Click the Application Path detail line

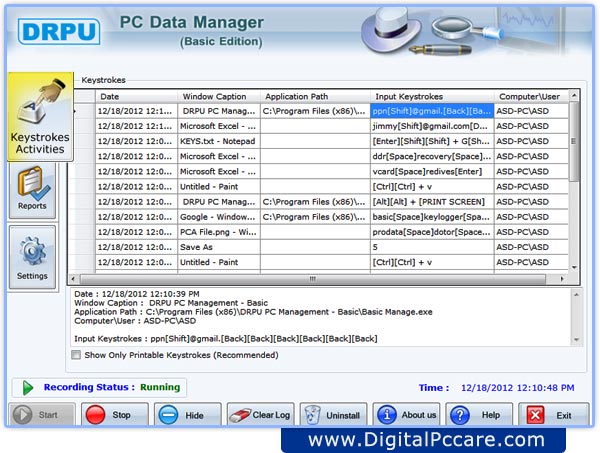click(x=253, y=312)
